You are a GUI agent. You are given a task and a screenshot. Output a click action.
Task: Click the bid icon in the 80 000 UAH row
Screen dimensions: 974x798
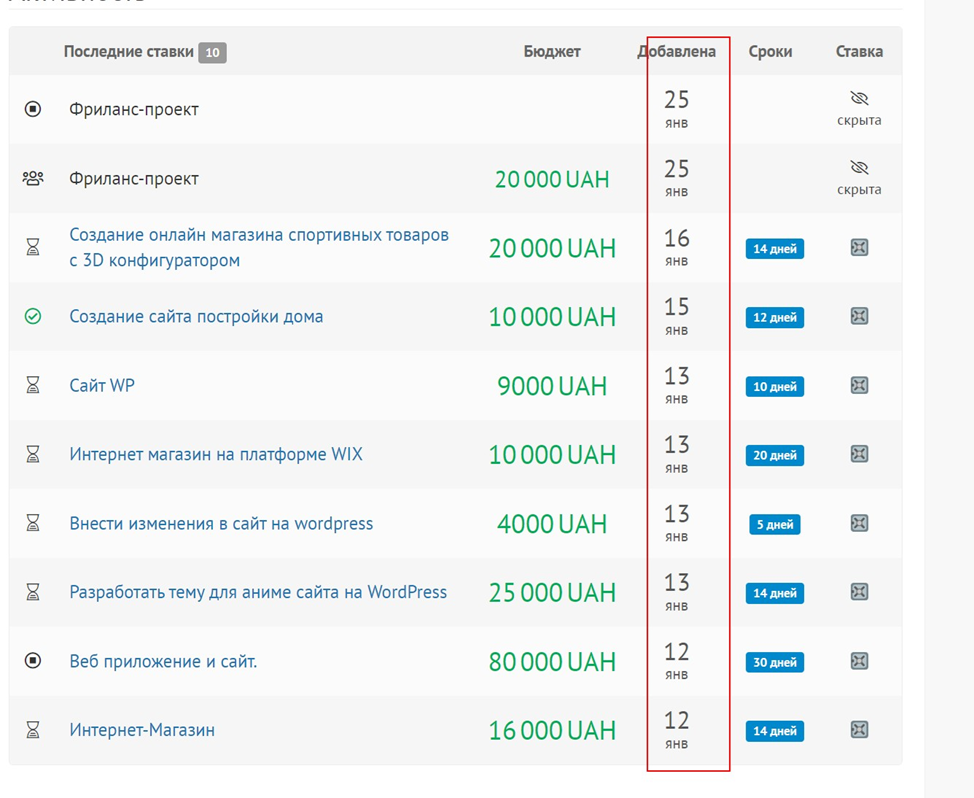pyautogui.click(x=859, y=661)
